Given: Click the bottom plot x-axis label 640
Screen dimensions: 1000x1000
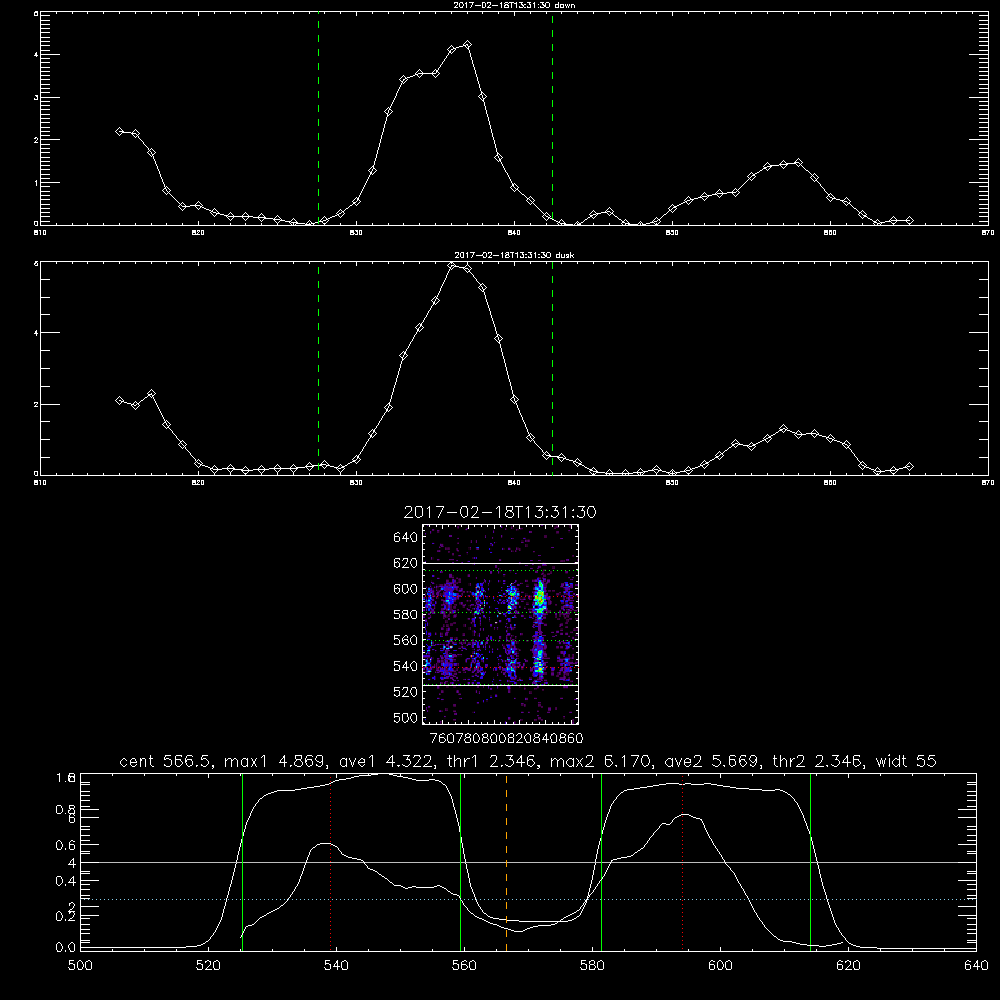Looking at the screenshot, I should (976, 966).
